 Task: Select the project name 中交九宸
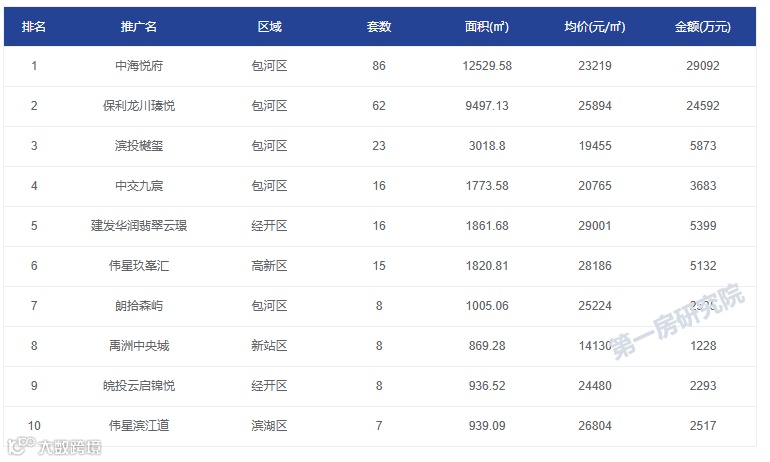139,186
